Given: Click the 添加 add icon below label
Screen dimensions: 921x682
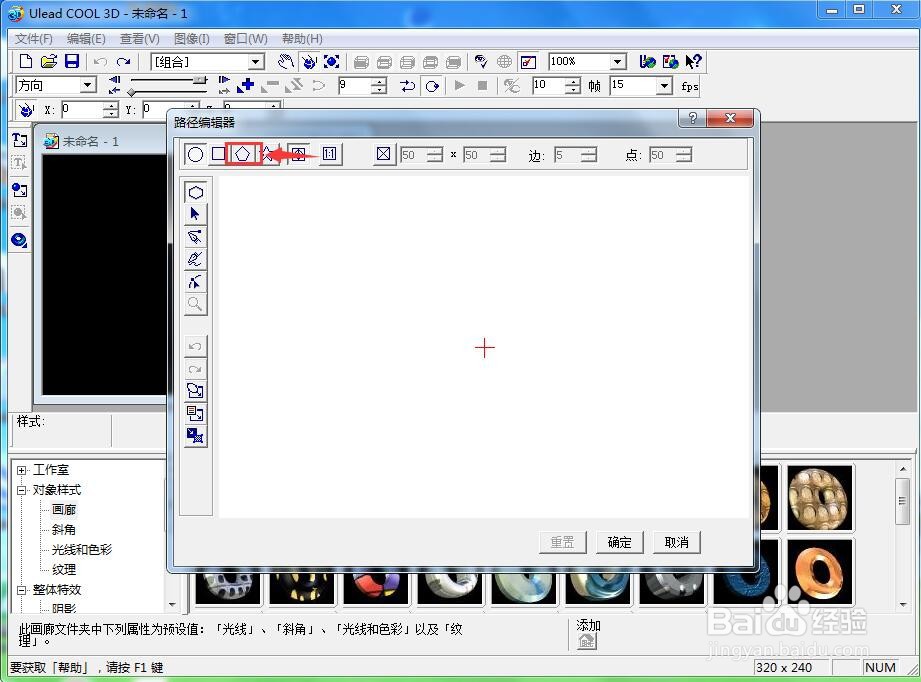Looking at the screenshot, I should pos(586,641).
